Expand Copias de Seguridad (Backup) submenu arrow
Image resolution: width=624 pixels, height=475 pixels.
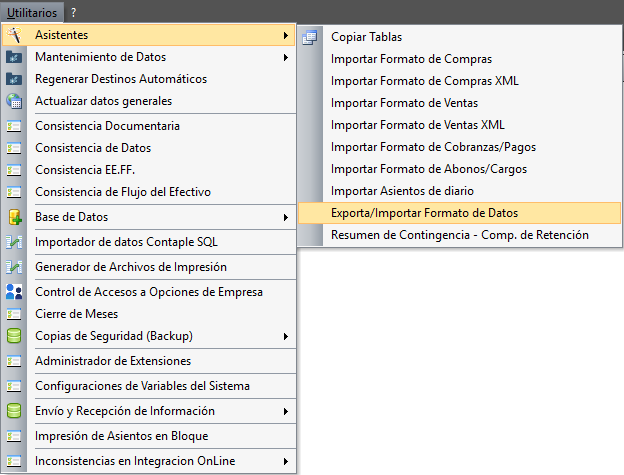point(286,337)
